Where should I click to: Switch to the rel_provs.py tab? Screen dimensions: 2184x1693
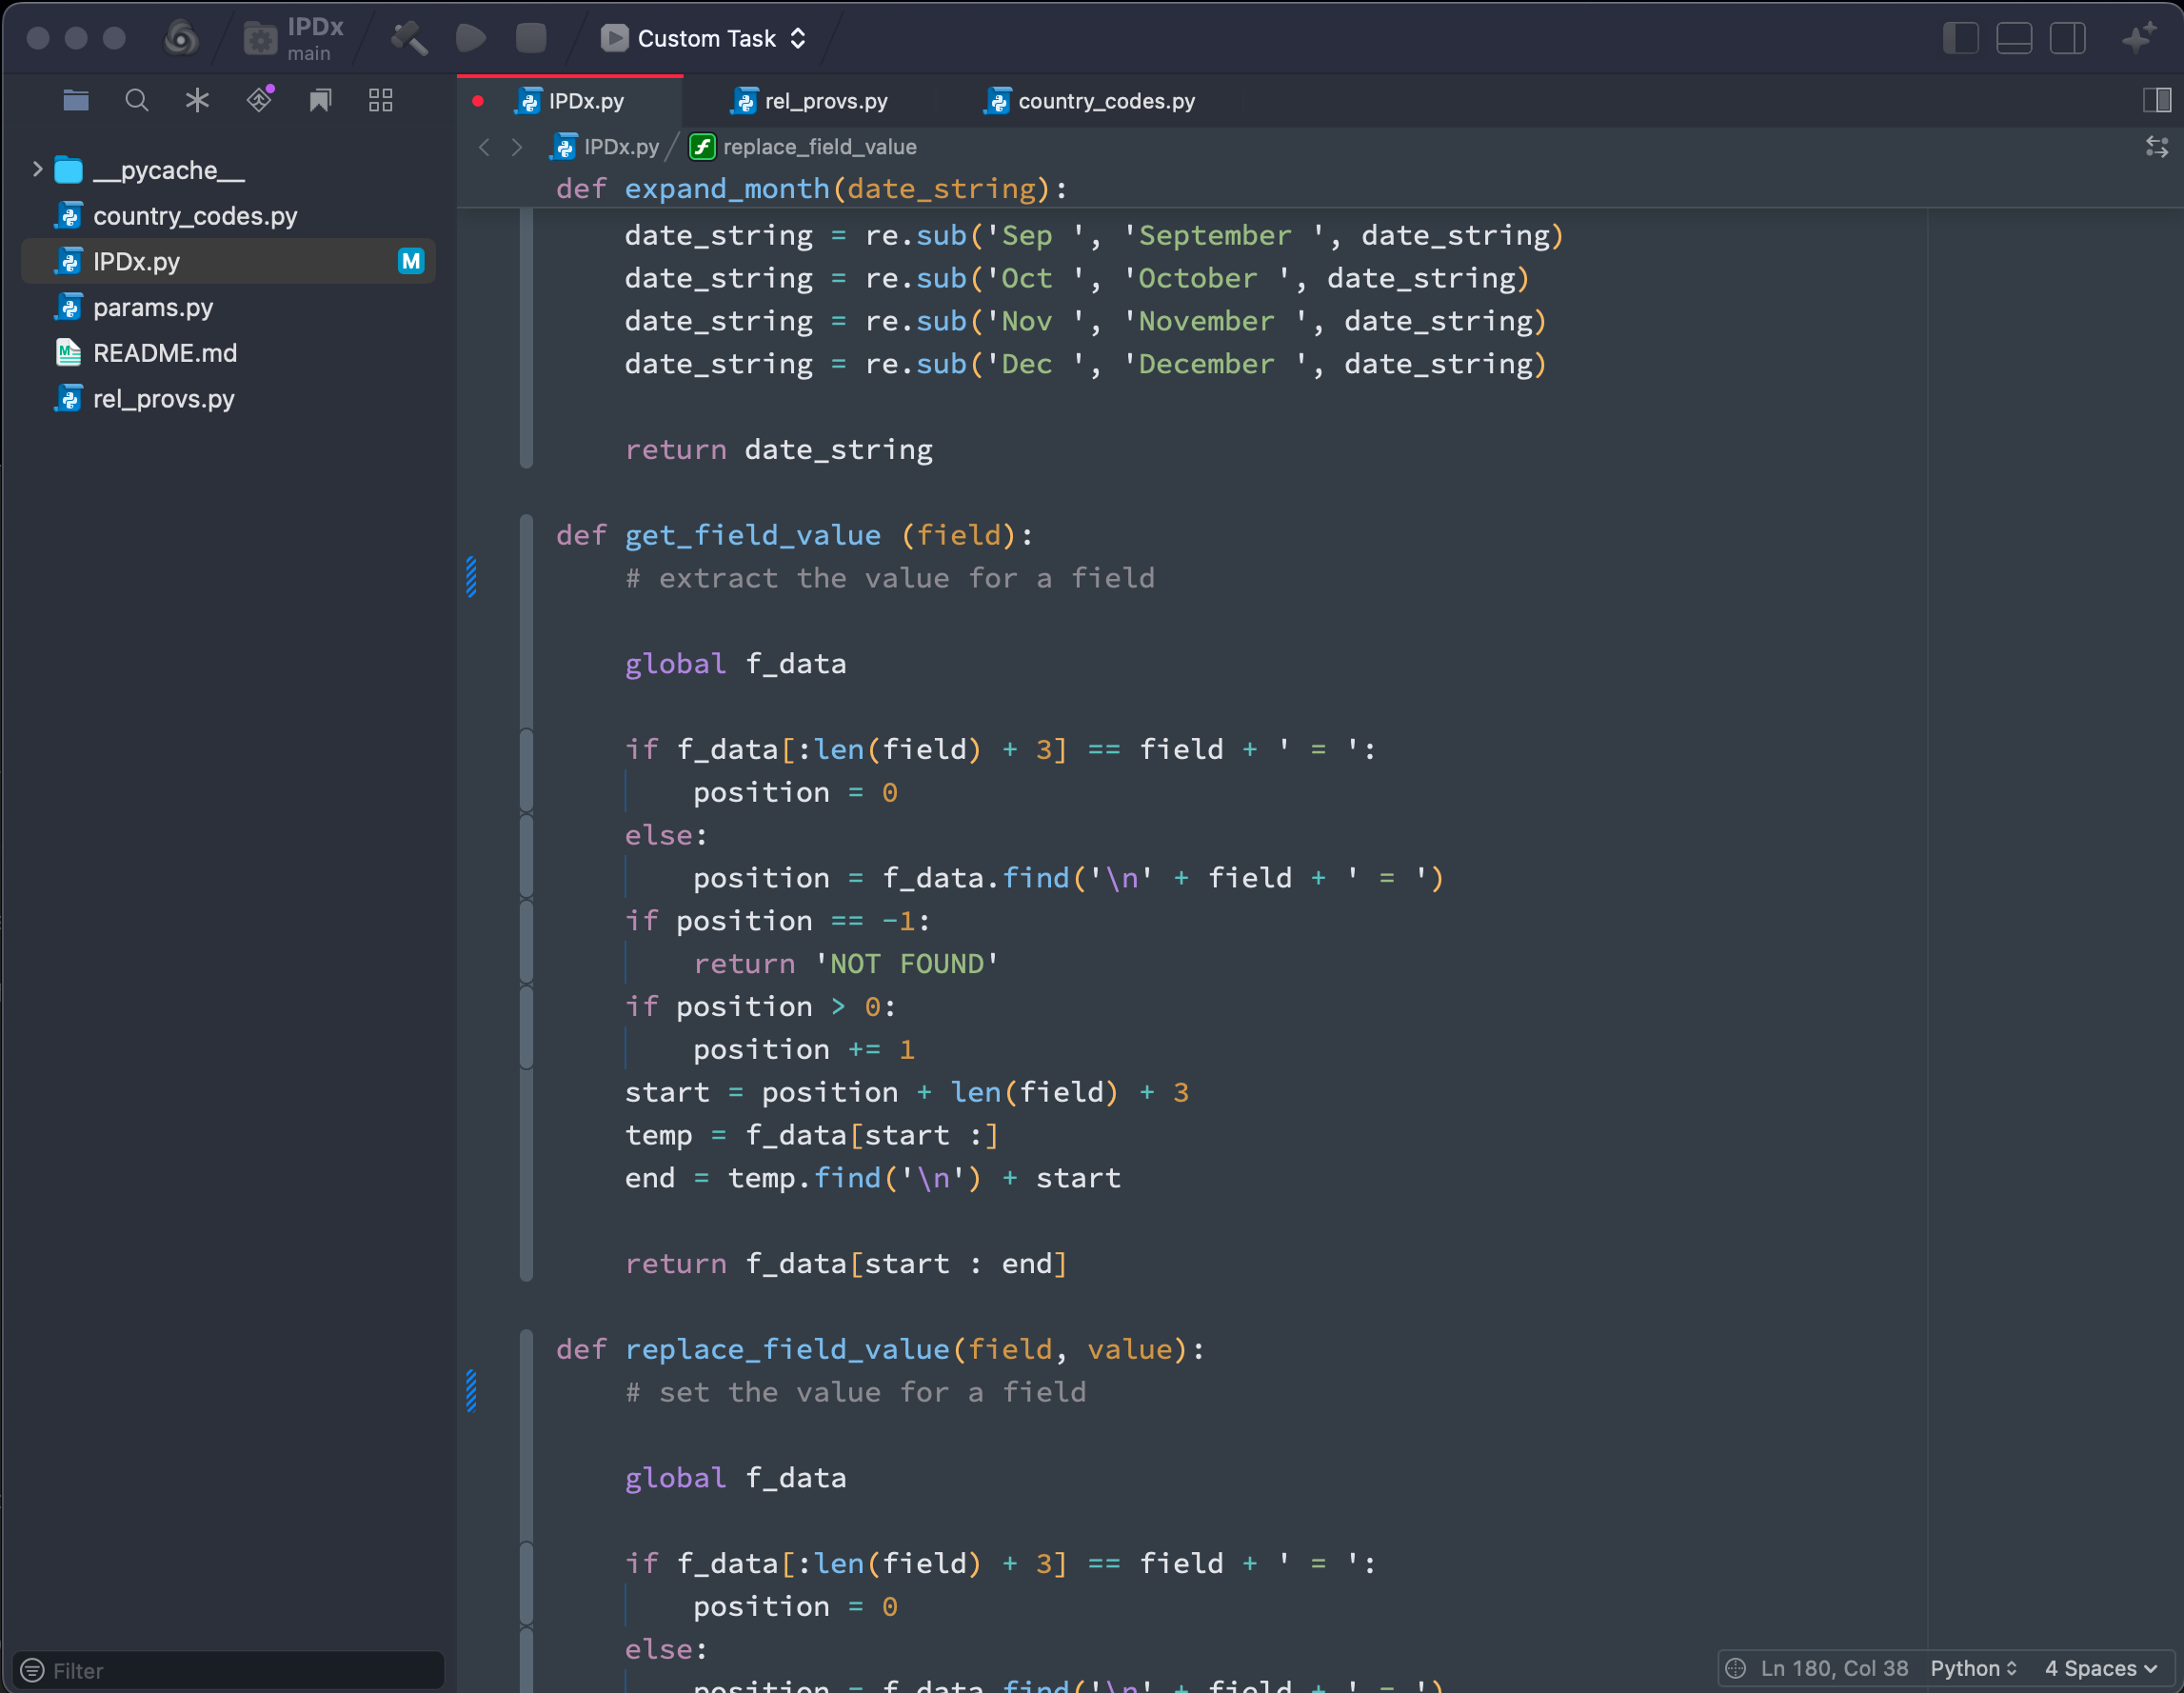coord(824,101)
